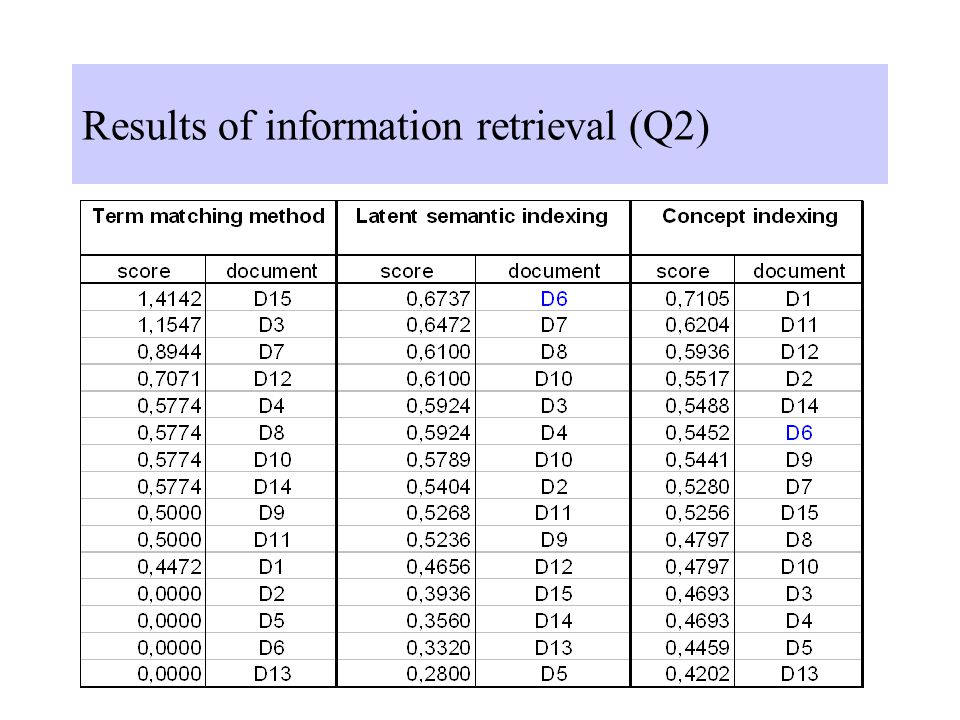This screenshot has width=960, height=720.
Task: Select the score cell 0,6472
Action: (x=407, y=324)
